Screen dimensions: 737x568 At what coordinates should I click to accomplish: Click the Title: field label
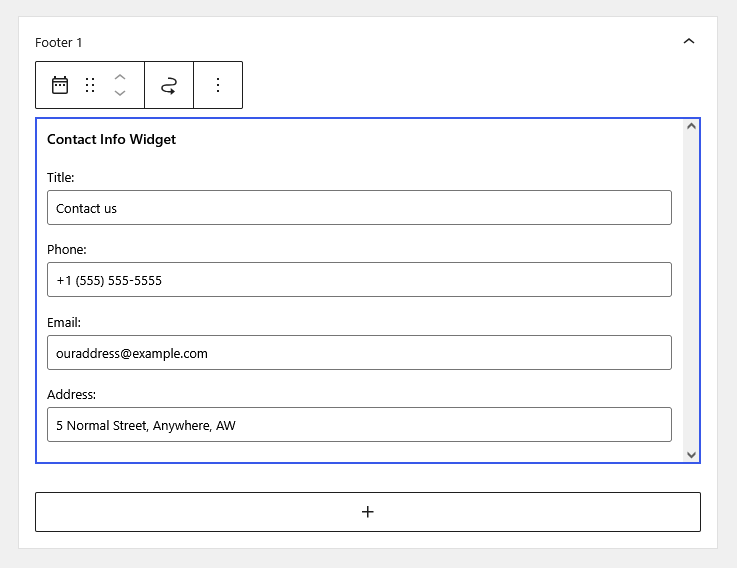[x=61, y=178]
